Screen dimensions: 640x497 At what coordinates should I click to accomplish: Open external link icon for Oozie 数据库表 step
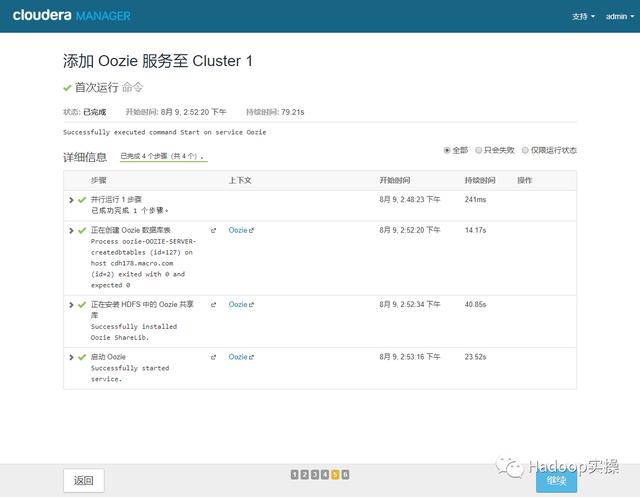click(x=213, y=231)
